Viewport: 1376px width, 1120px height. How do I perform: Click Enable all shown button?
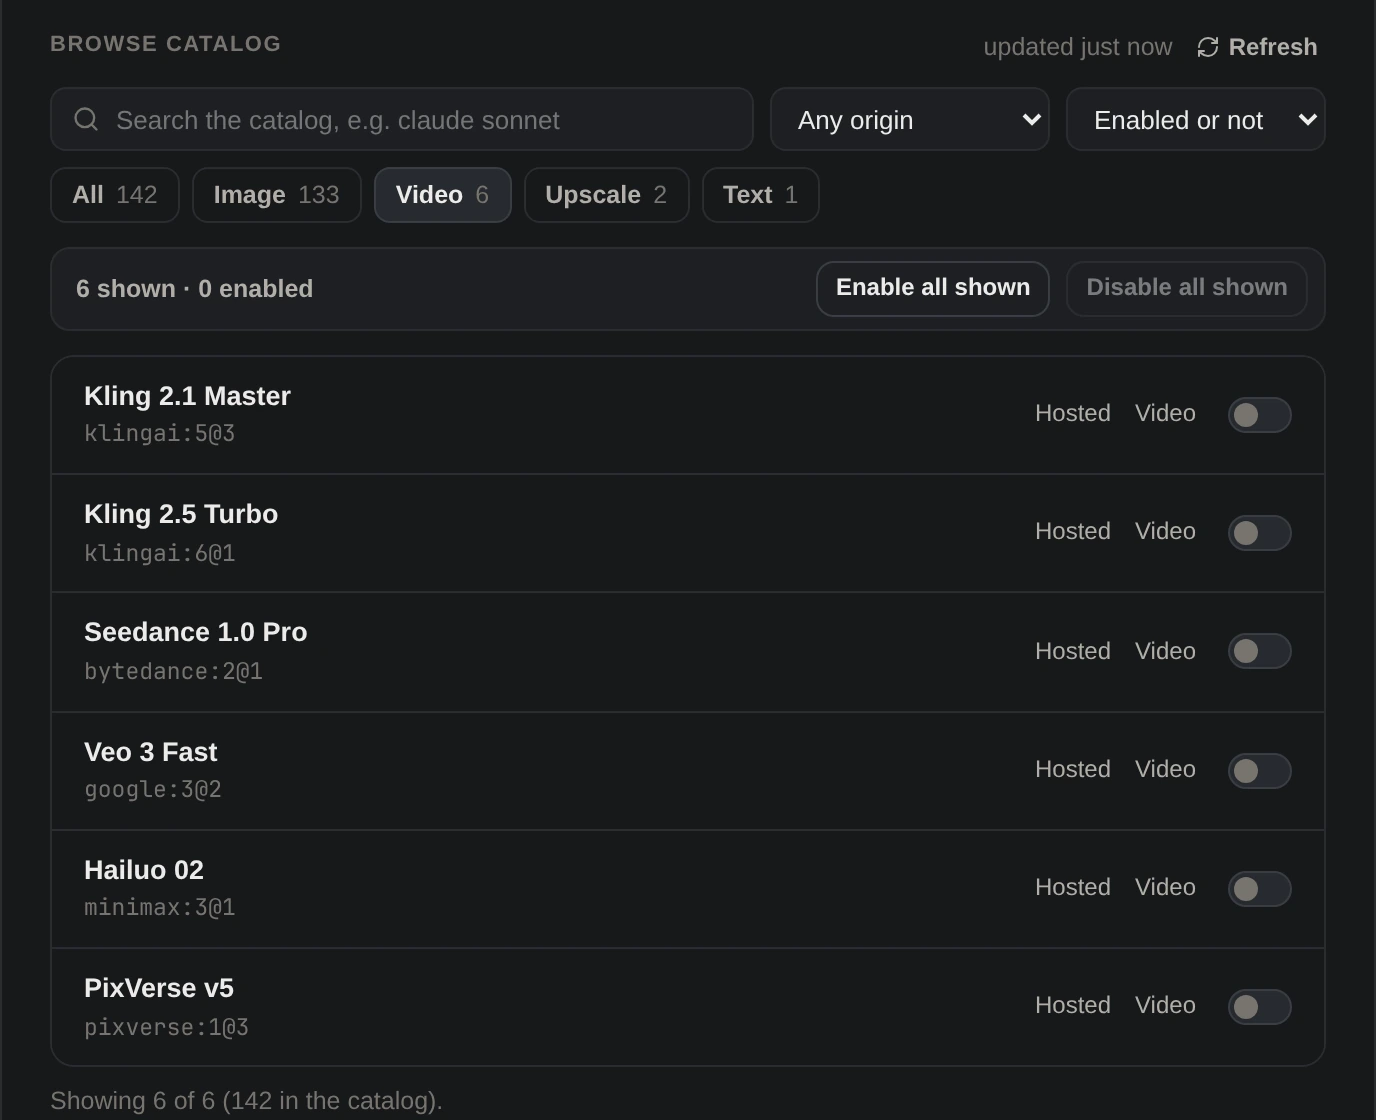(x=933, y=288)
